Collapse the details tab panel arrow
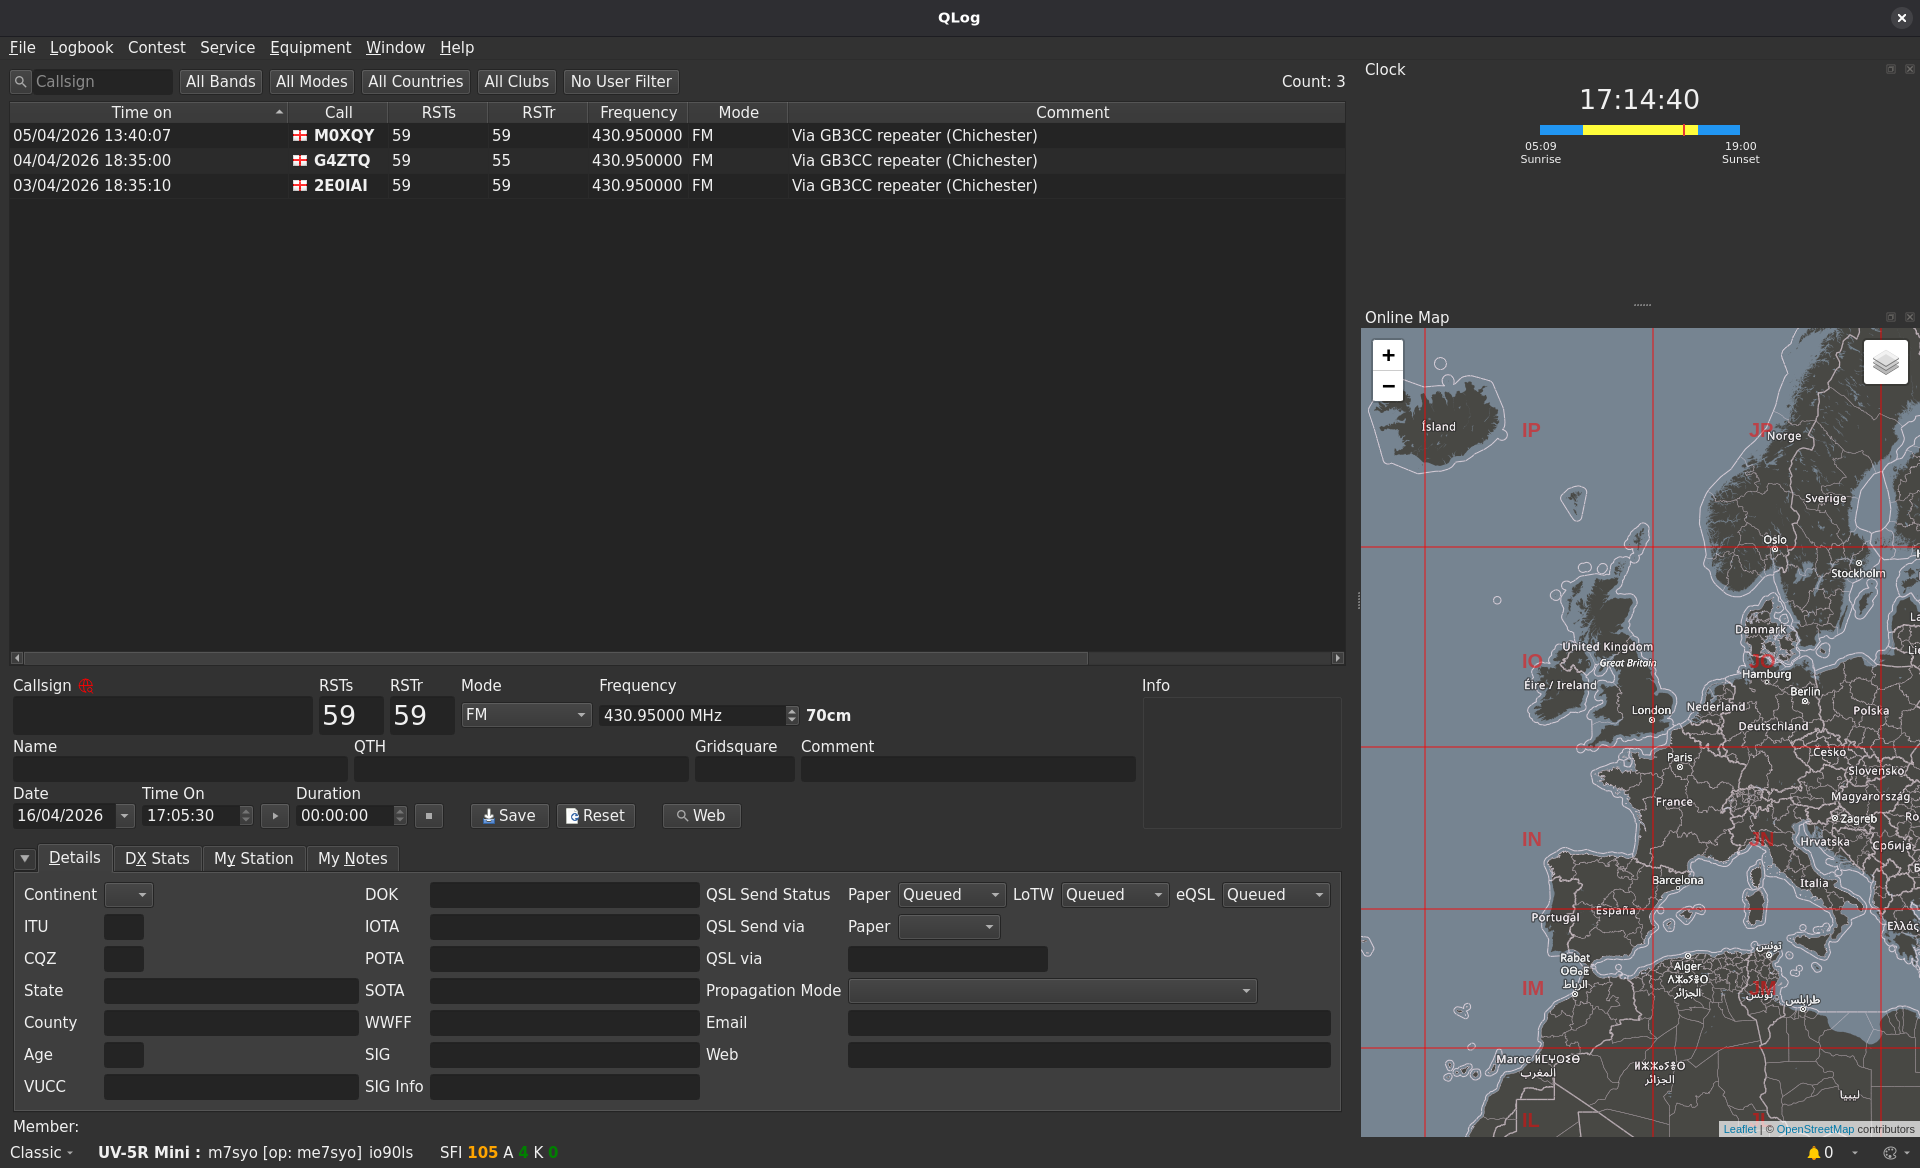Image resolution: width=1920 pixels, height=1168 pixels. [24, 859]
